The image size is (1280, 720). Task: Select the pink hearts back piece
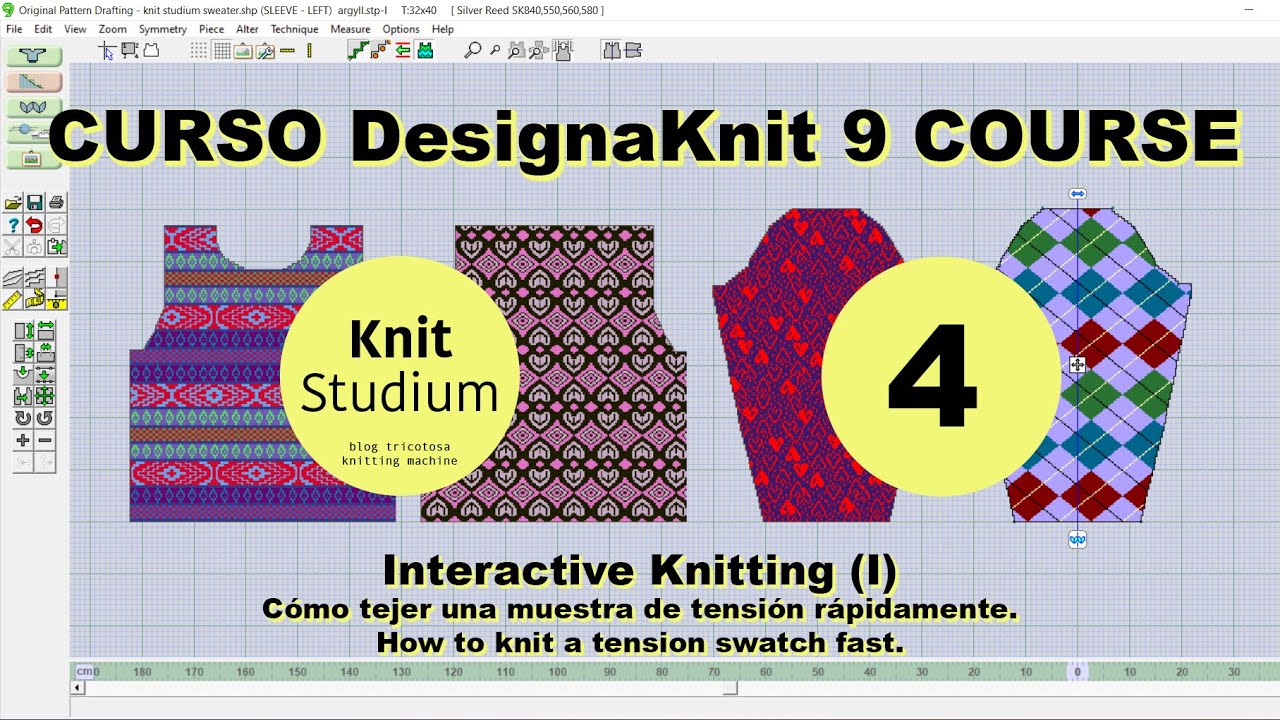tap(554, 373)
